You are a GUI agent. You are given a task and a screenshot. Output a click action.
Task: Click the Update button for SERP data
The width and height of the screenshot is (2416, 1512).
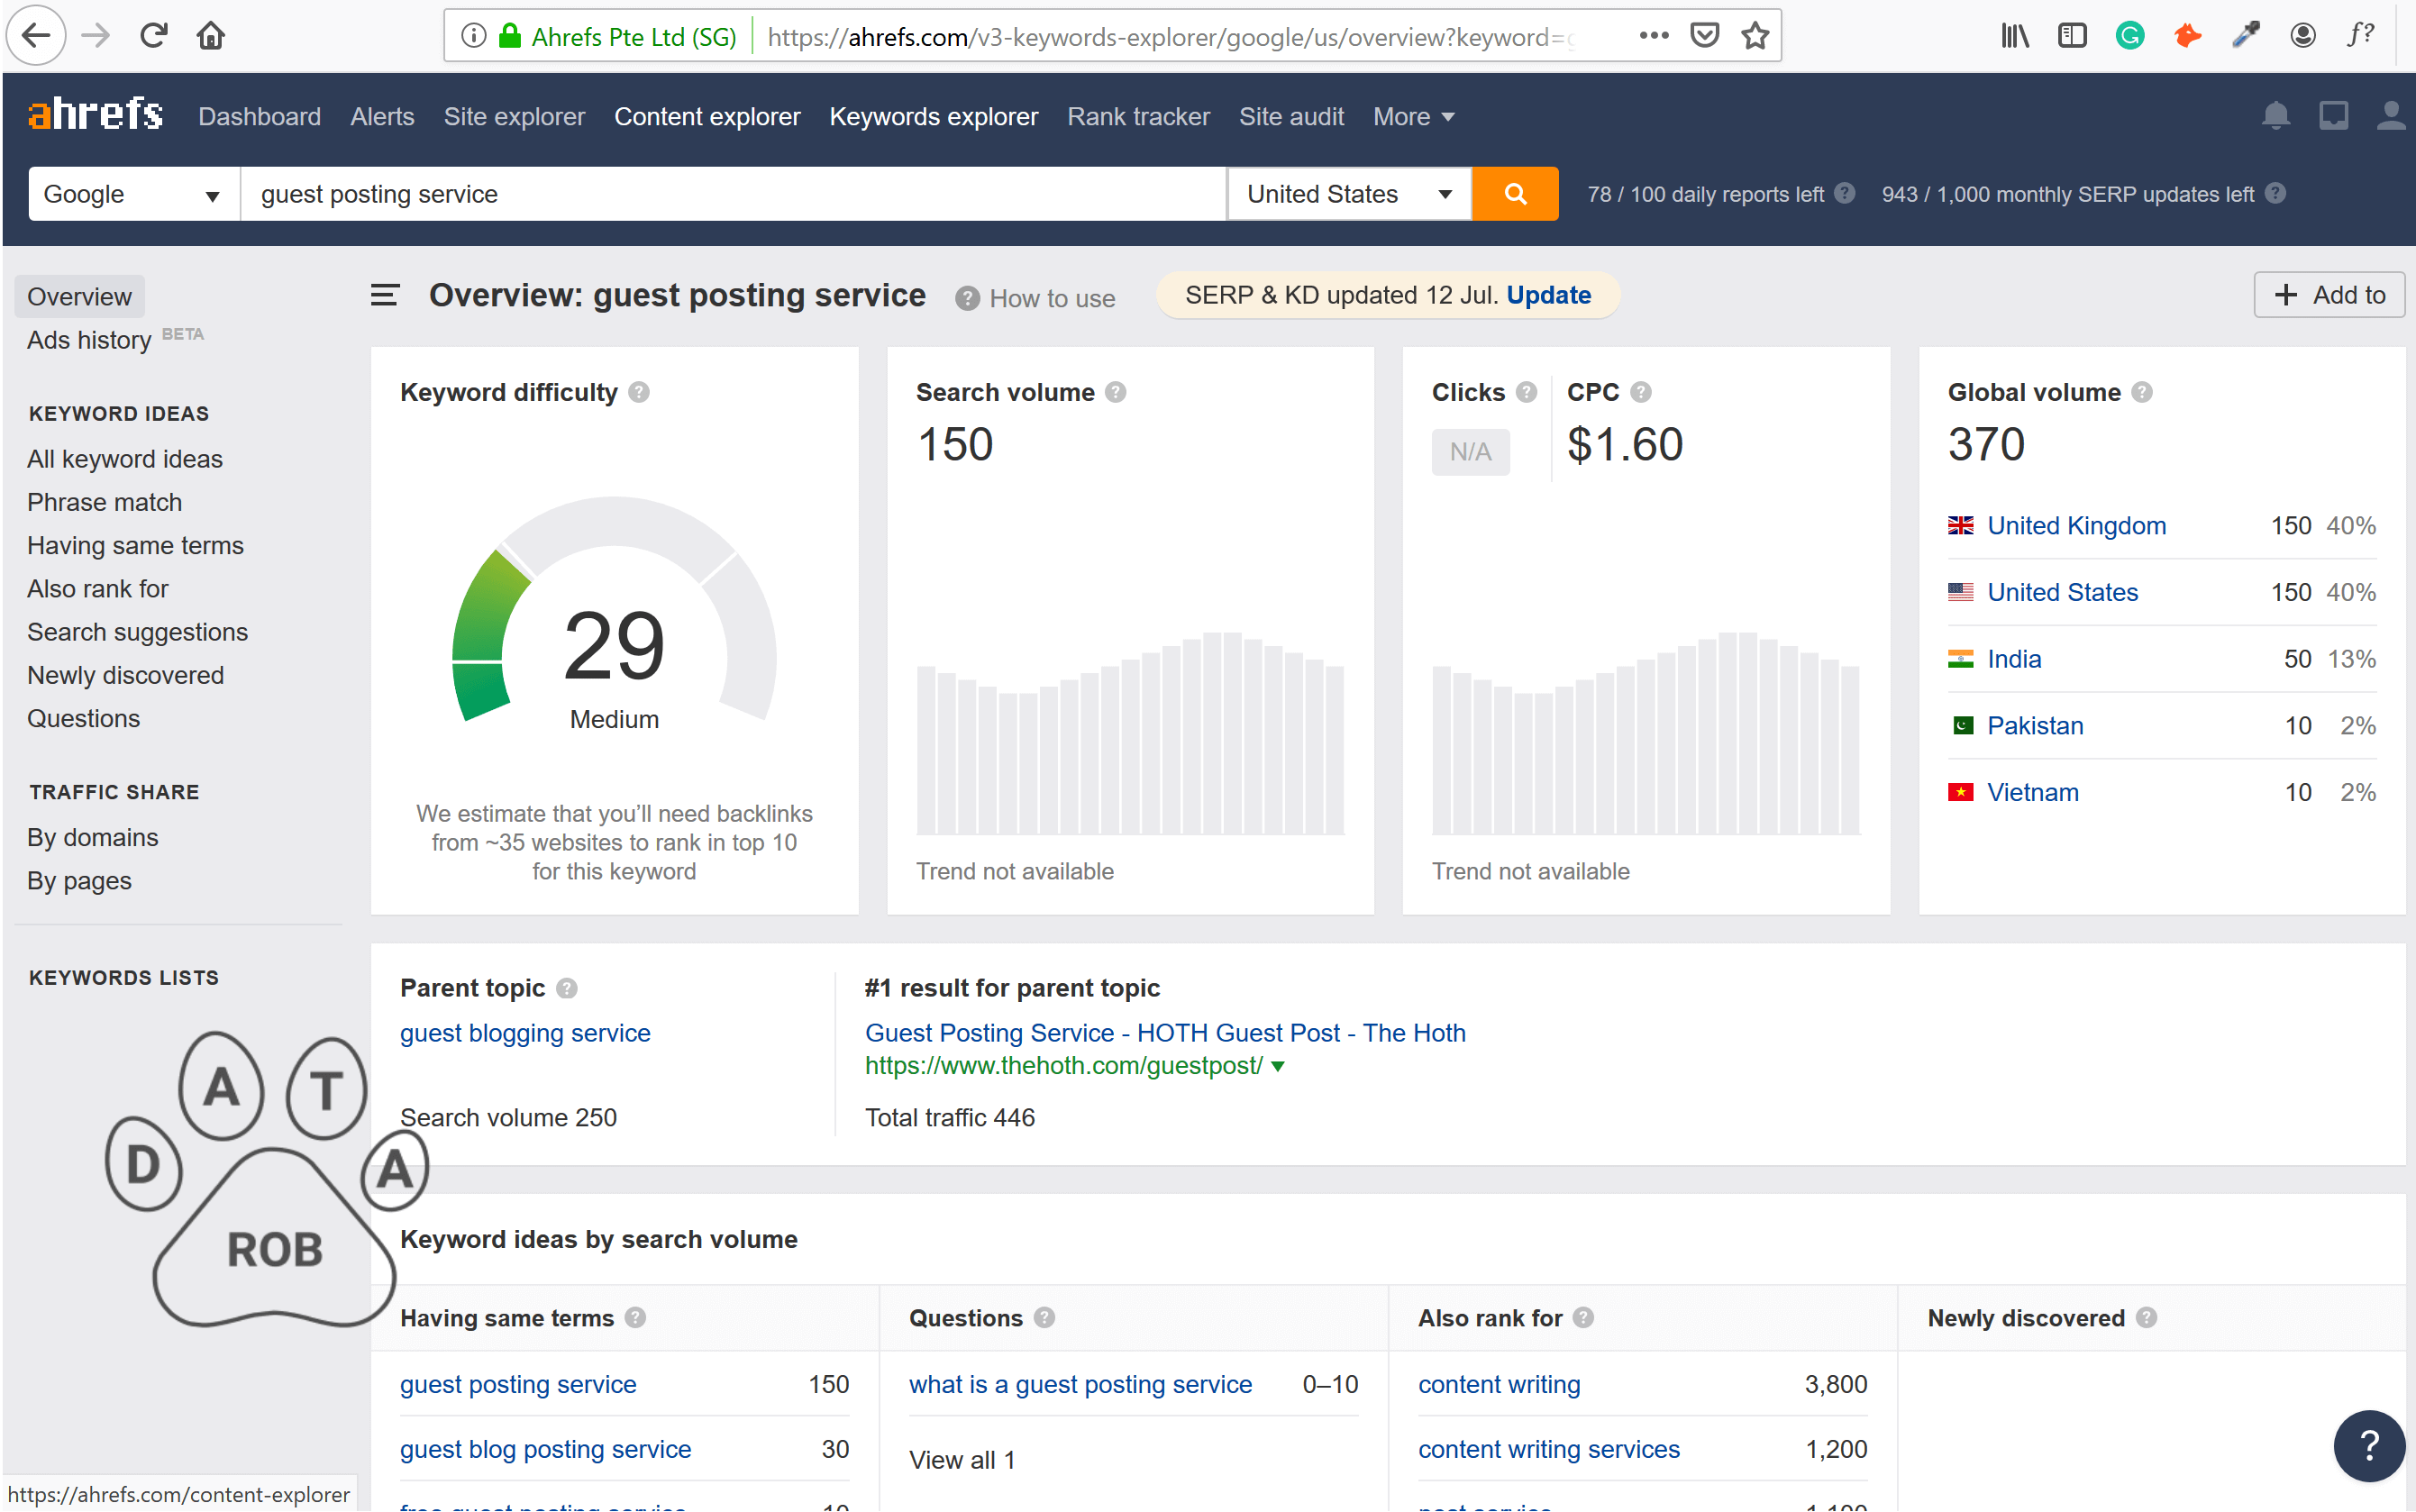pyautogui.click(x=1548, y=295)
